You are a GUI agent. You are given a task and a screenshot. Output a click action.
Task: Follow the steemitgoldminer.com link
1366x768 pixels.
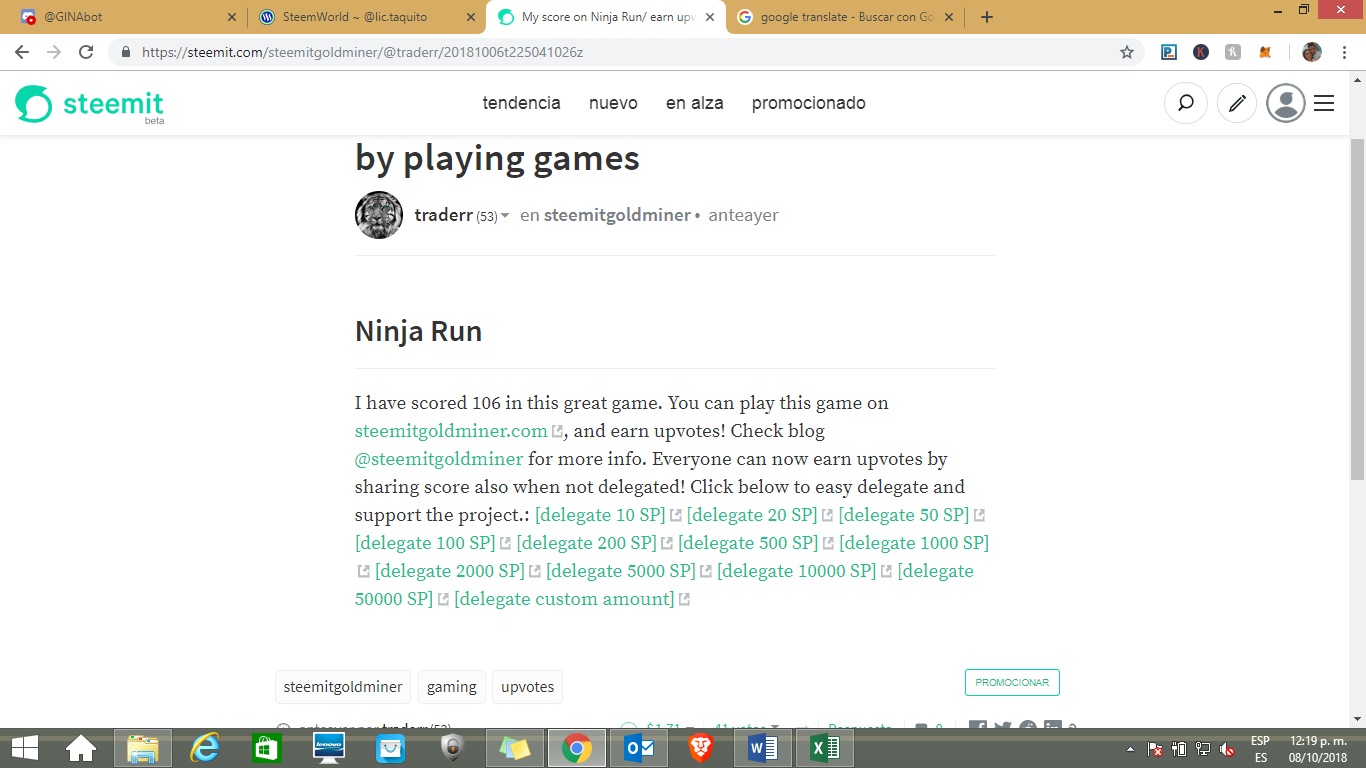pos(451,432)
